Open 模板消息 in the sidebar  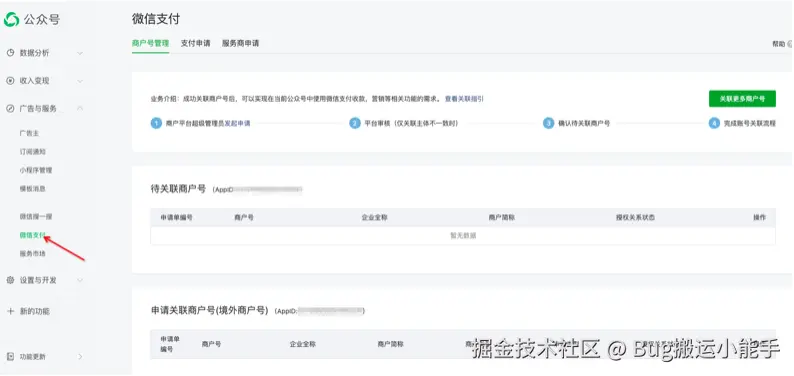click(x=33, y=188)
